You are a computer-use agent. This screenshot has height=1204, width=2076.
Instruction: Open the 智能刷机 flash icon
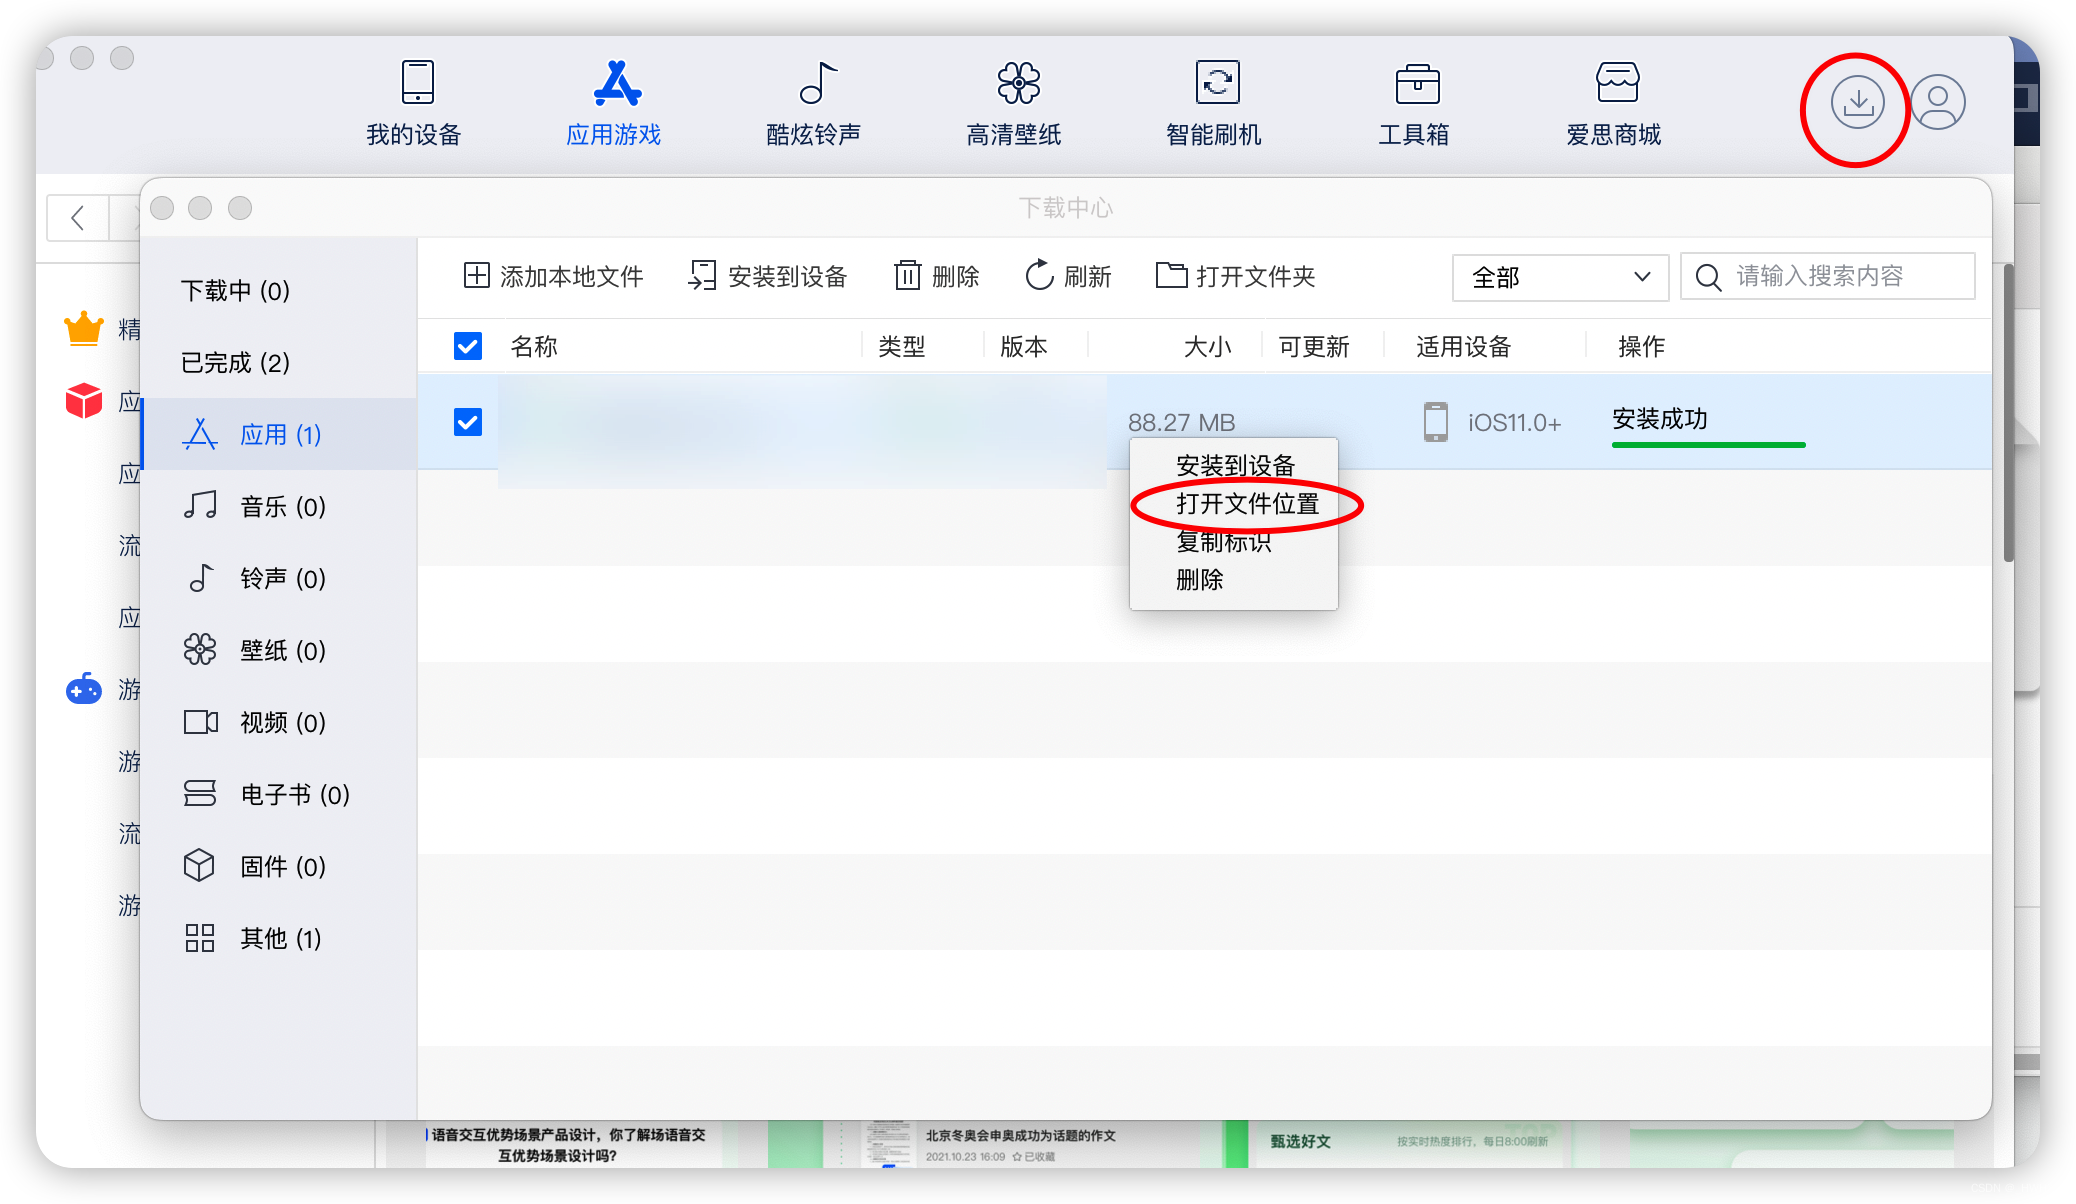click(x=1217, y=83)
